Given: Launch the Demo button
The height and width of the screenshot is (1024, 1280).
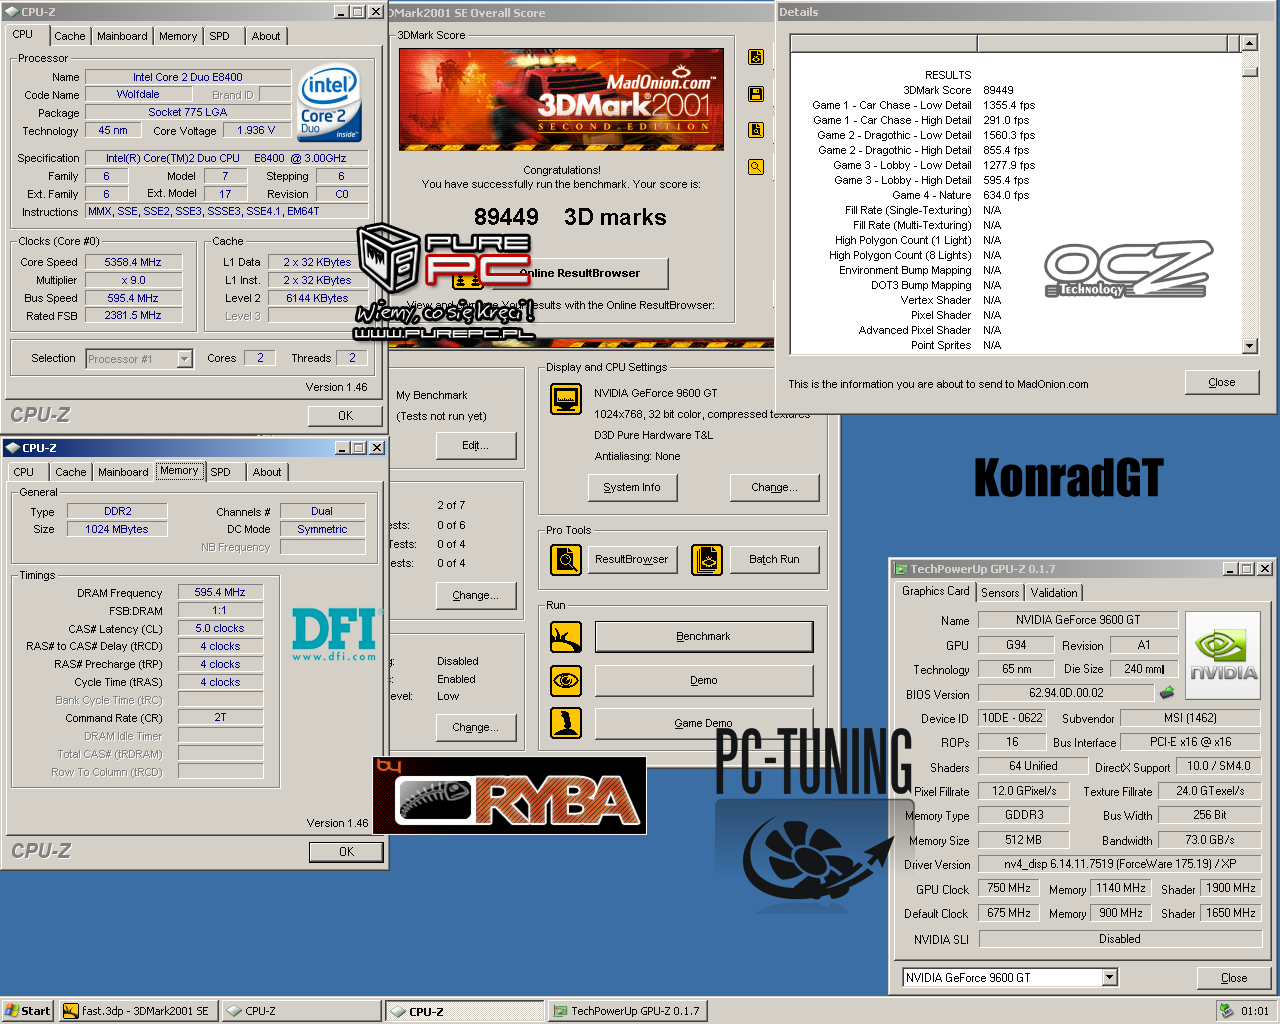Looking at the screenshot, I should click(x=704, y=681).
